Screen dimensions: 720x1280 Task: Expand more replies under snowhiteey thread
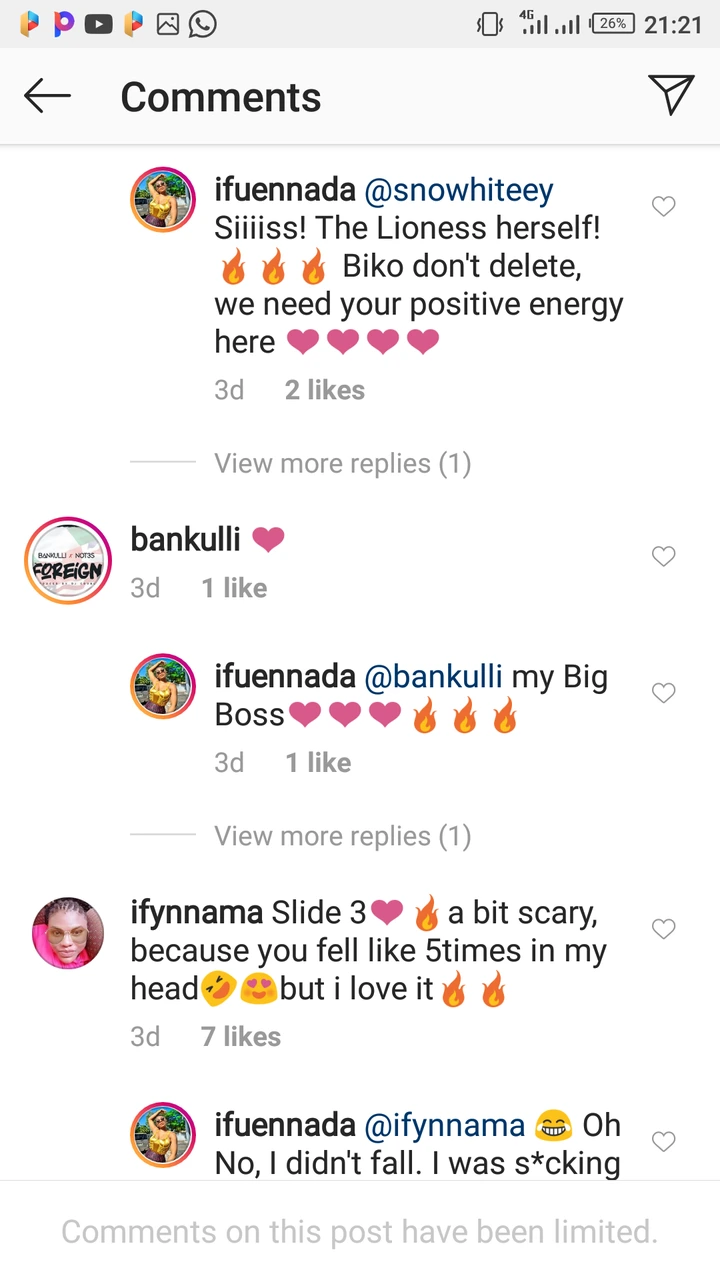pos(342,464)
